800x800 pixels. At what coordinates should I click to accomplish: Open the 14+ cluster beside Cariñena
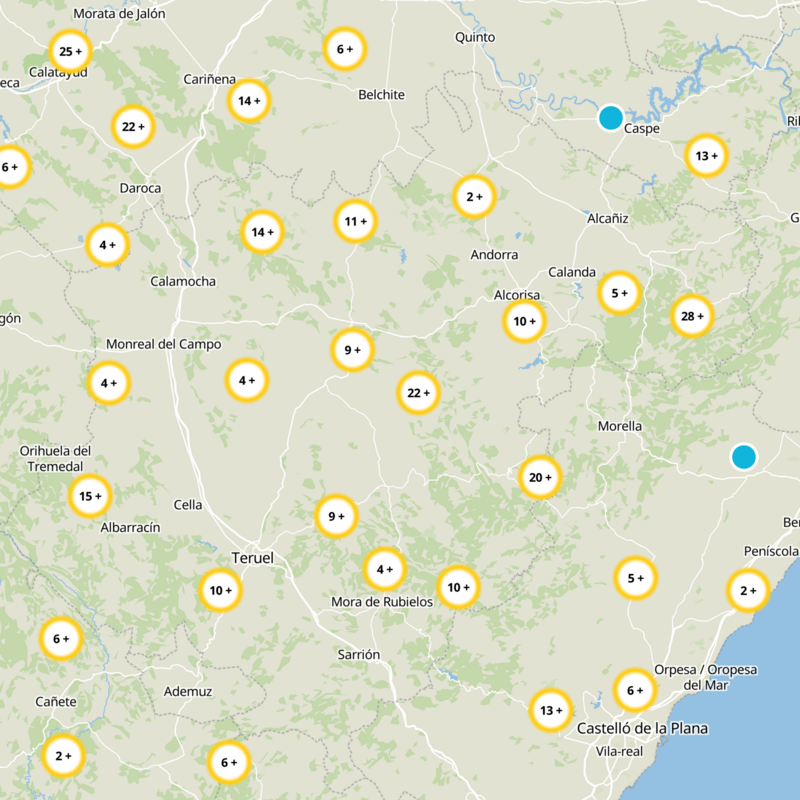249,101
